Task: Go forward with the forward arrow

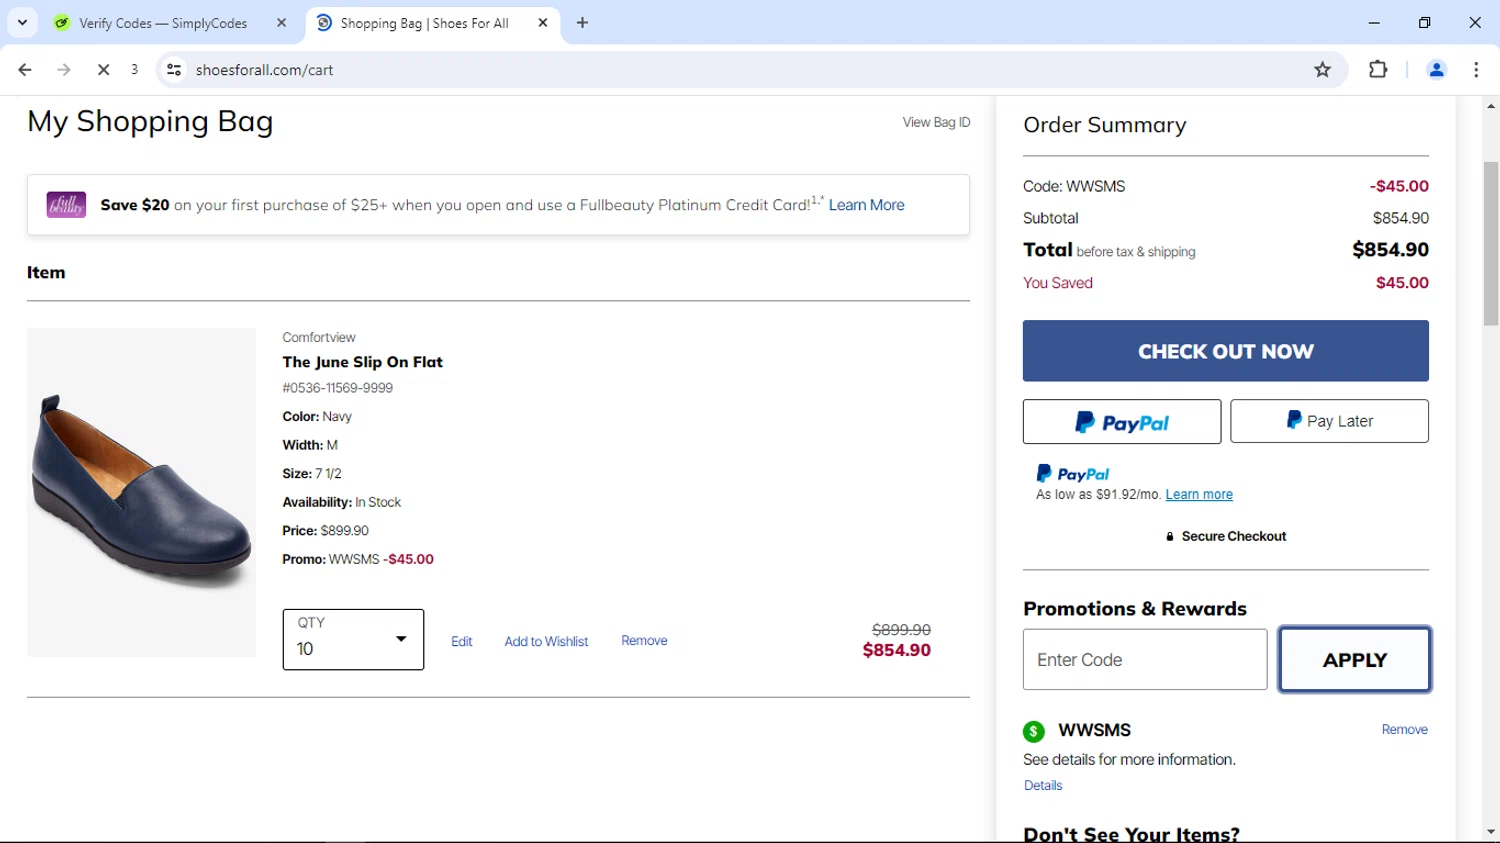Action: coord(64,70)
